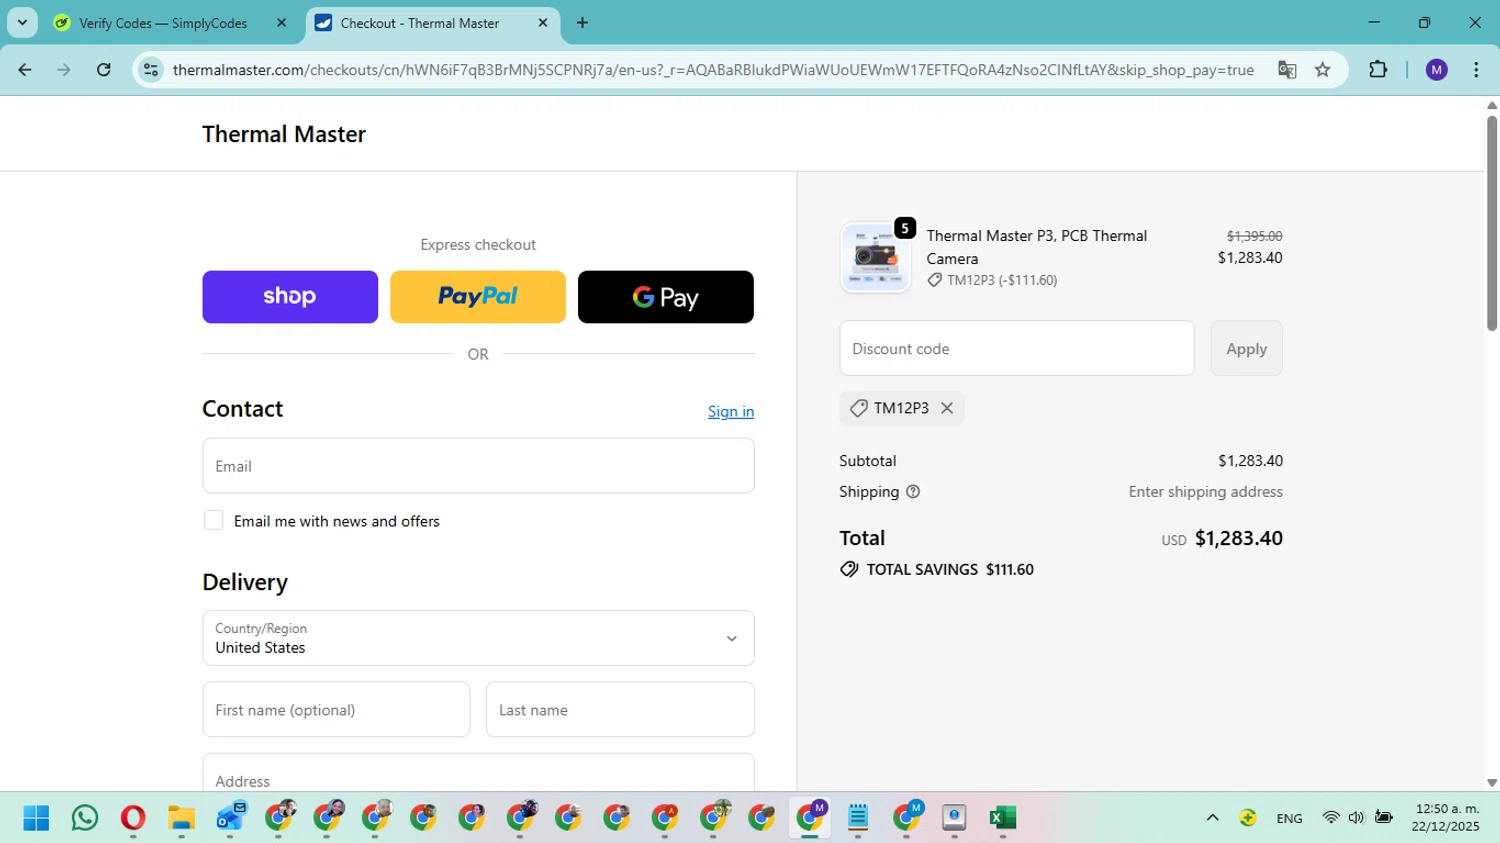Open the Notepad taskbar icon
This screenshot has height=843, width=1500.
(858, 818)
